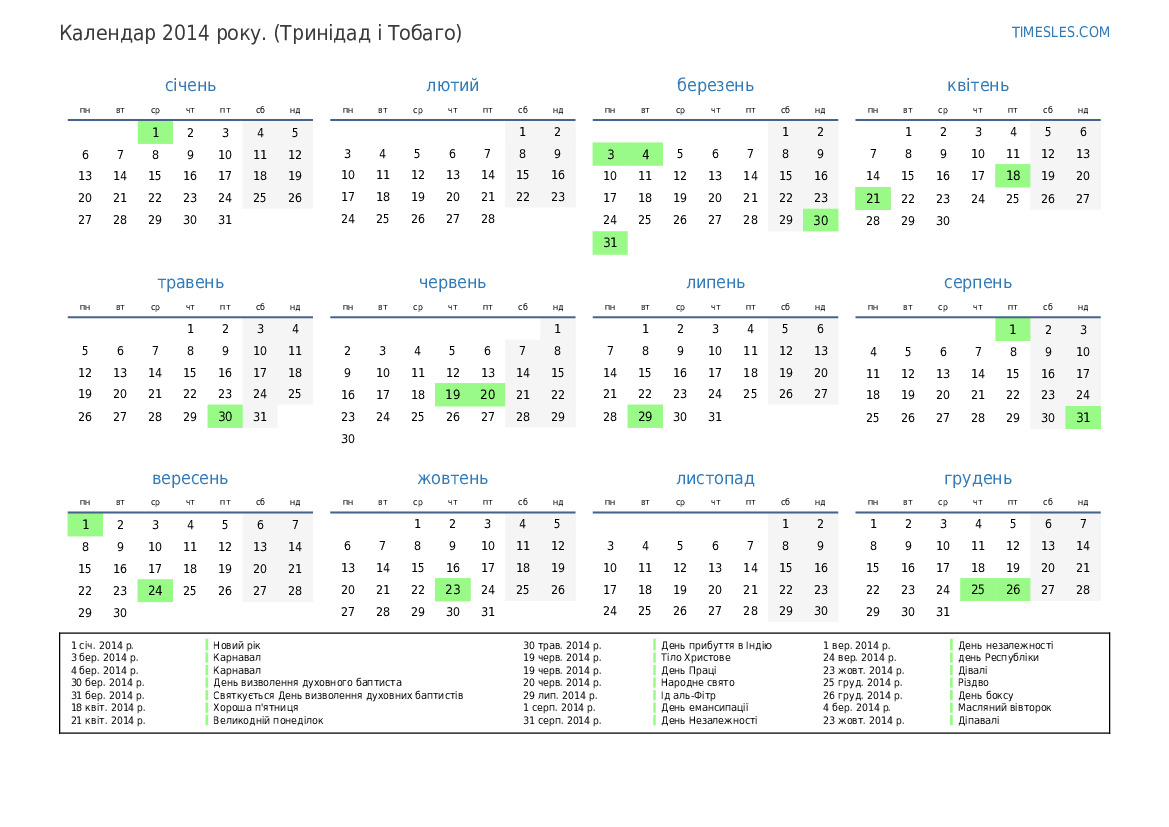This screenshot has width=1169, height=827.
Task: Select highlighted day 30 in травень
Action: tap(225, 416)
